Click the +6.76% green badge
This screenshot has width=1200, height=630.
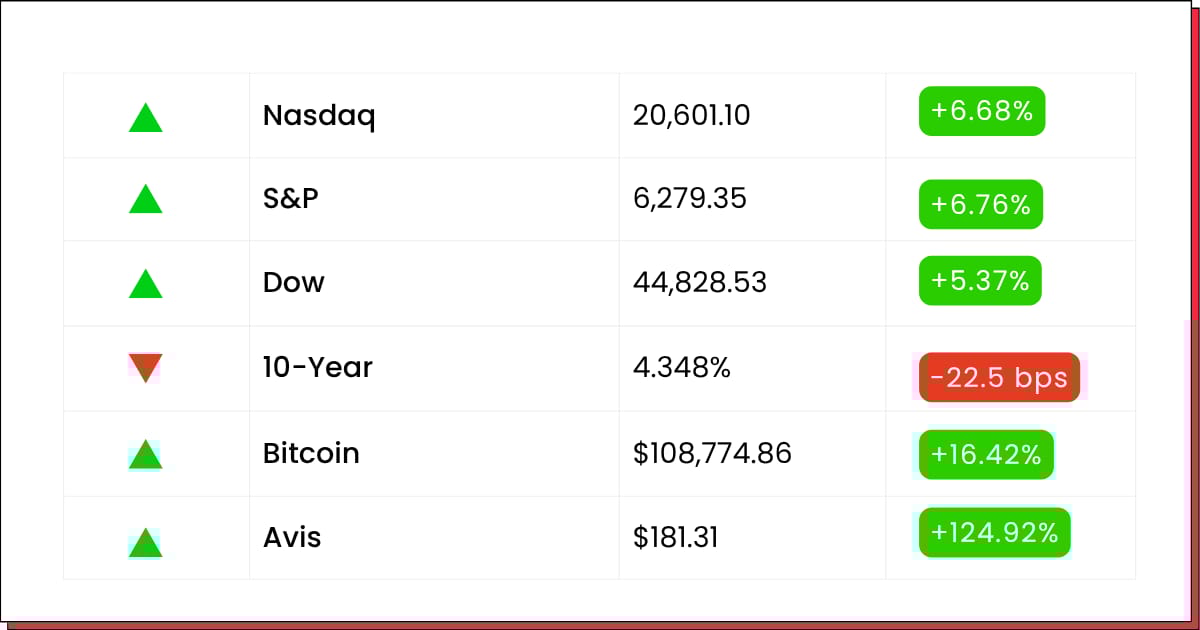(981, 204)
